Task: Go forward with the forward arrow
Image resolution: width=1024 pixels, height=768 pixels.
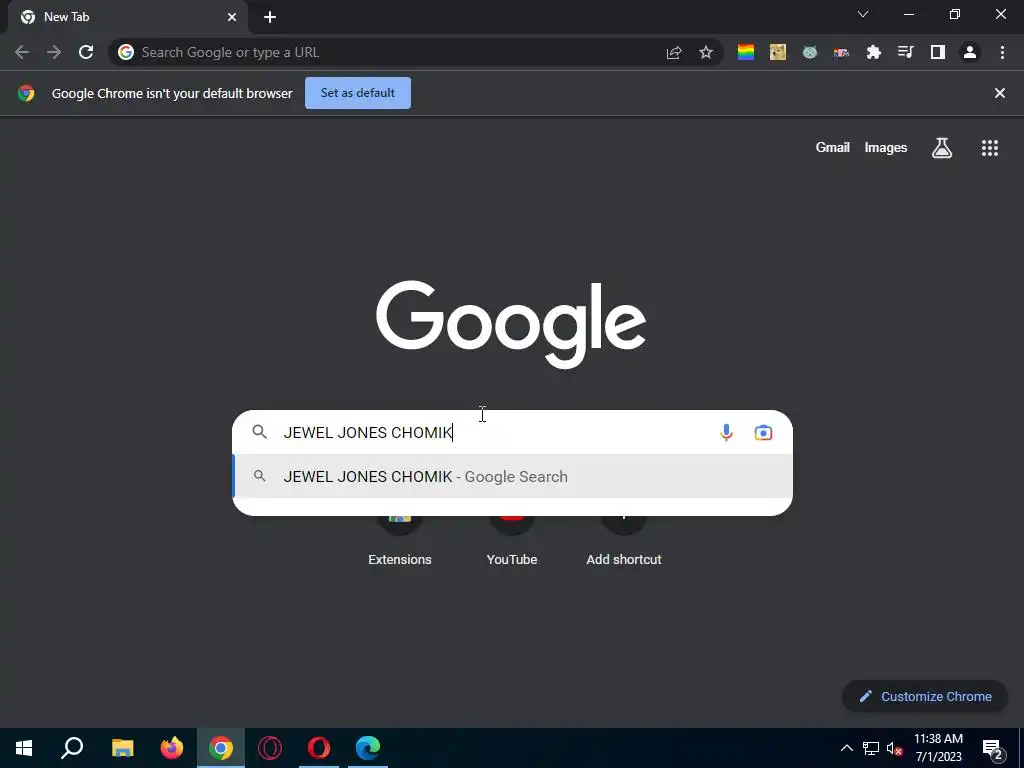Action: coord(54,52)
